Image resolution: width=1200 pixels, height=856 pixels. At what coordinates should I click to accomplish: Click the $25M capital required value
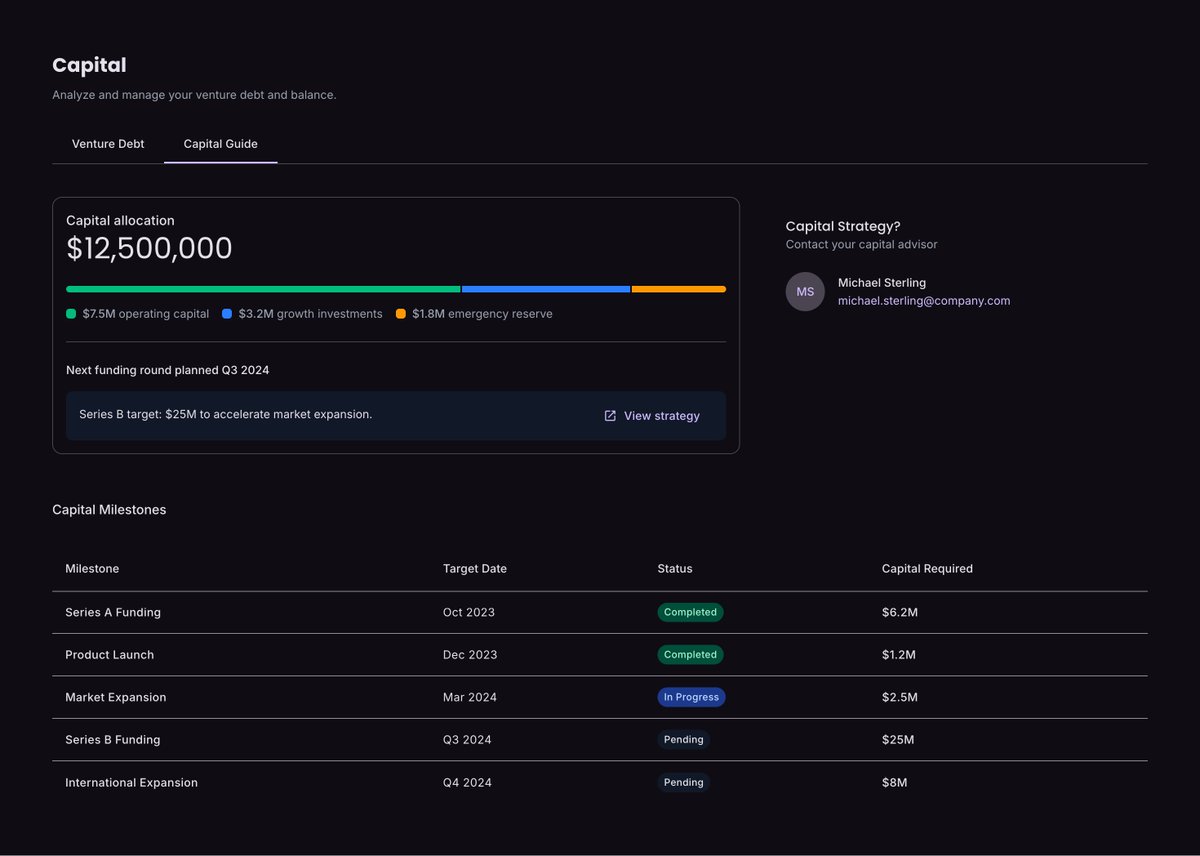coord(898,740)
